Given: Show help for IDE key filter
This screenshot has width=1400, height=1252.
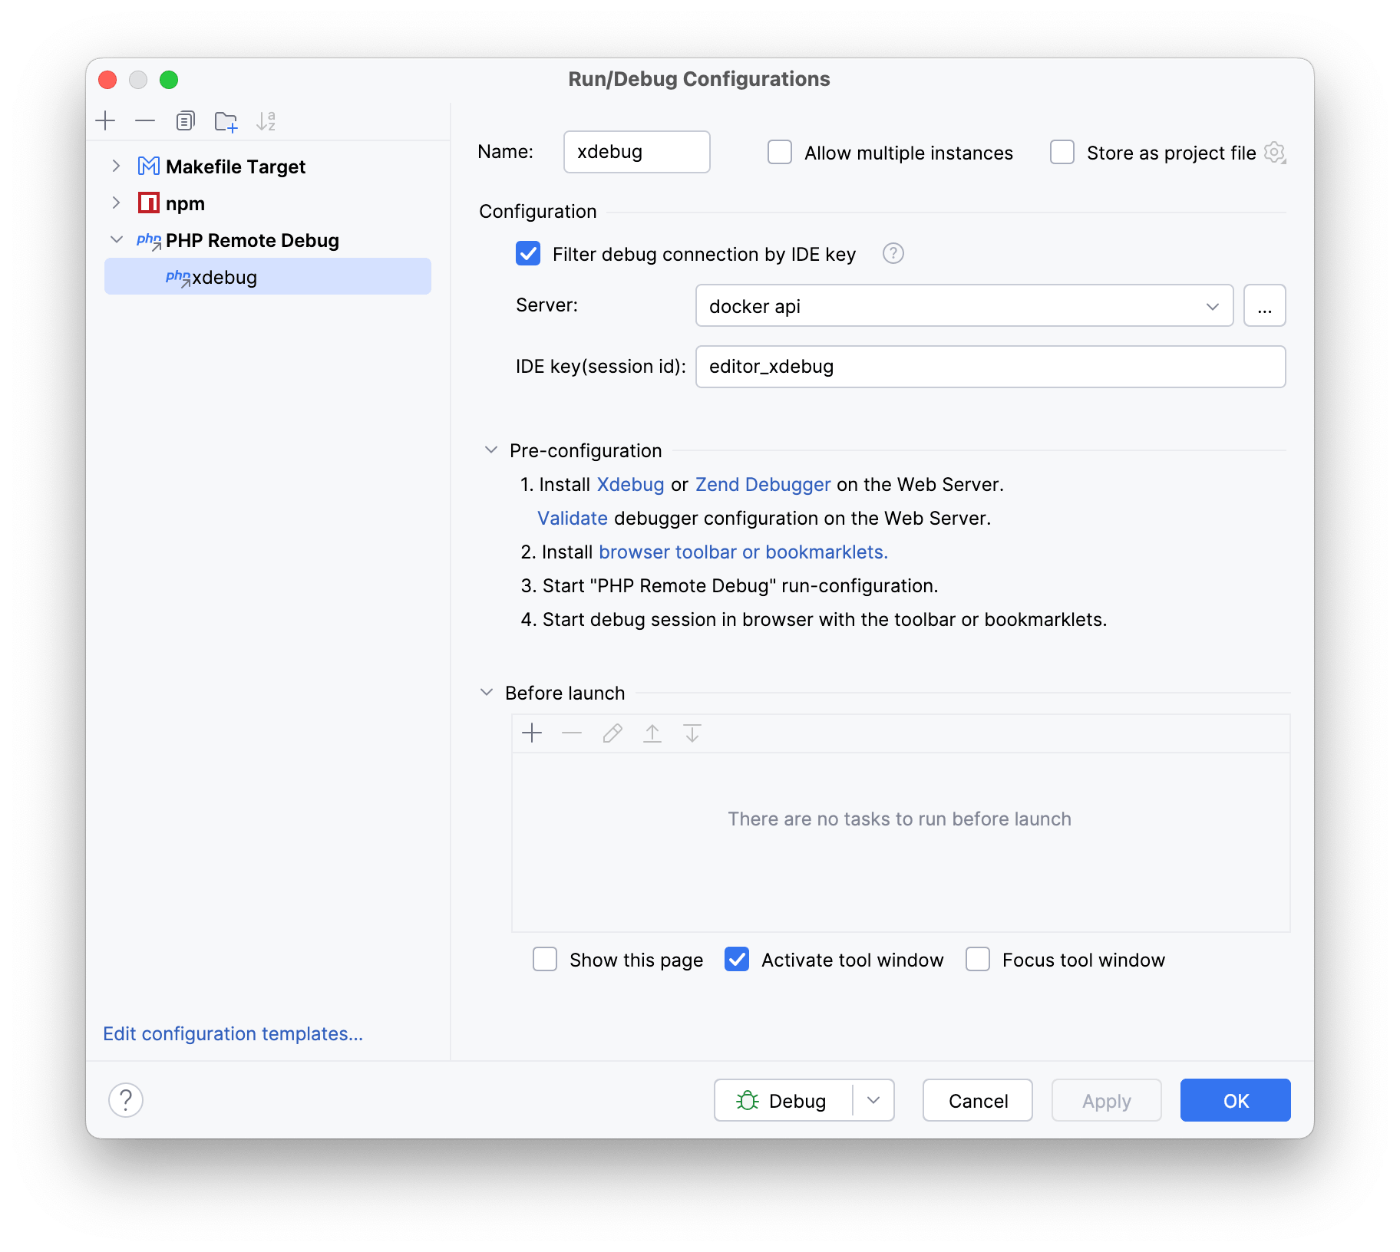Looking at the screenshot, I should coord(893,254).
